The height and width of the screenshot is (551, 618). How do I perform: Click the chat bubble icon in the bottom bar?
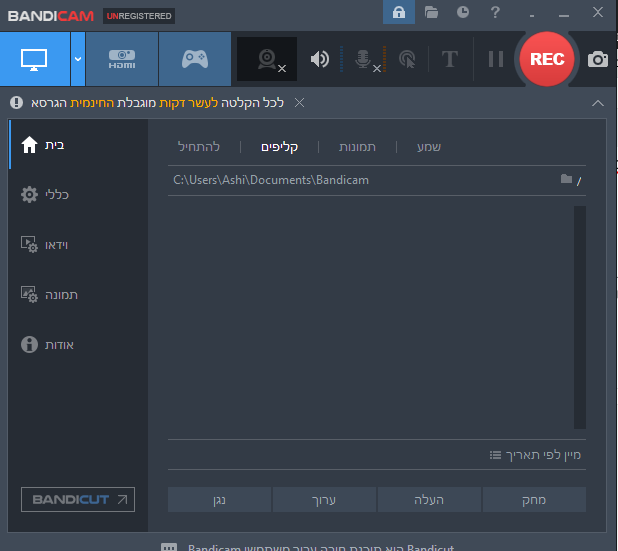169,547
